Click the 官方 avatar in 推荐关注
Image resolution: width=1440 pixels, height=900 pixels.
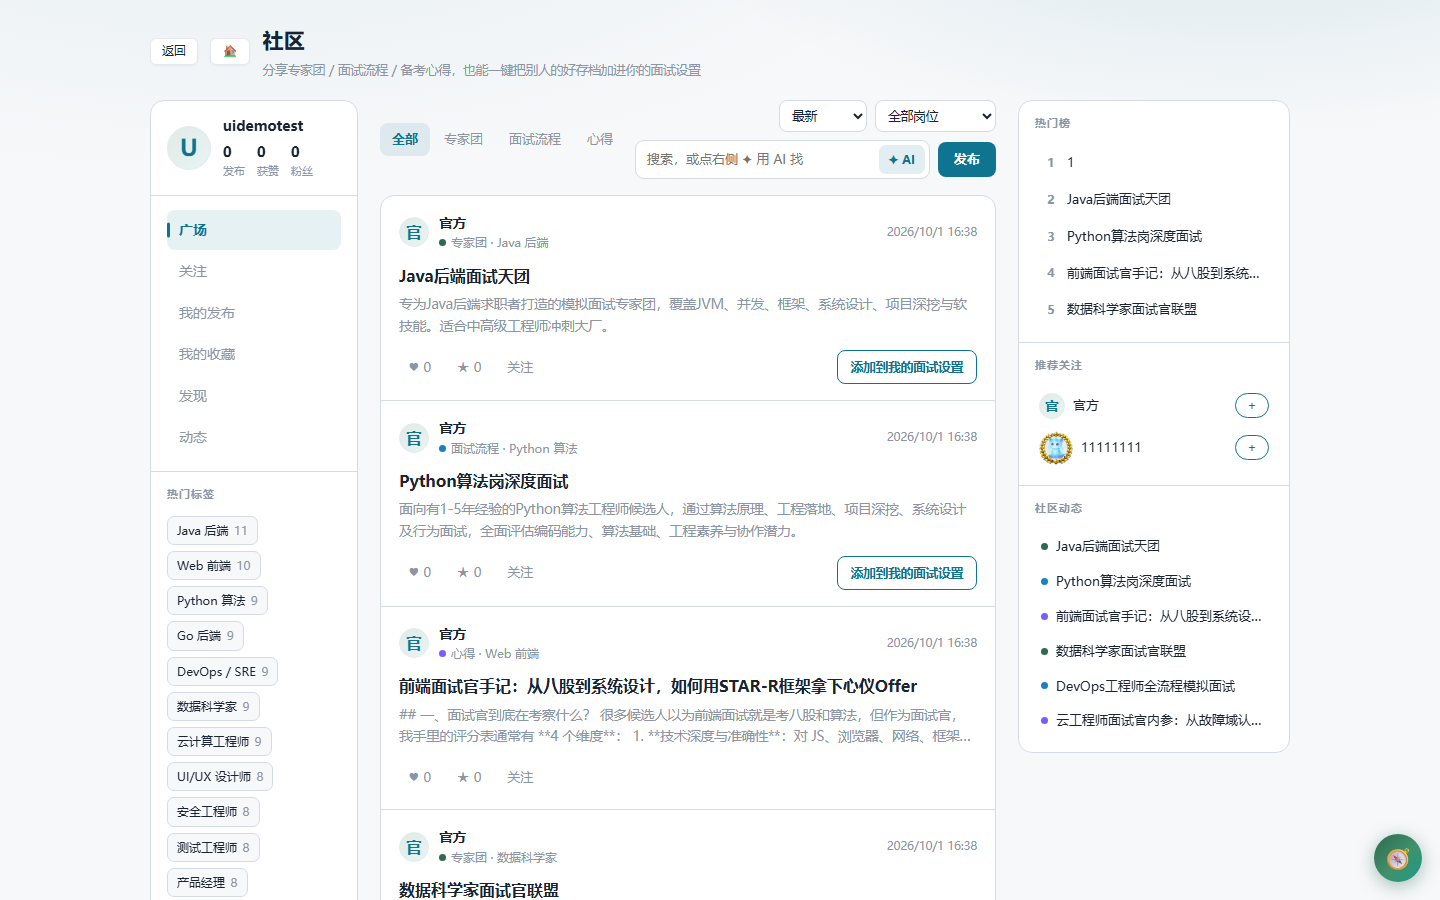pos(1052,406)
